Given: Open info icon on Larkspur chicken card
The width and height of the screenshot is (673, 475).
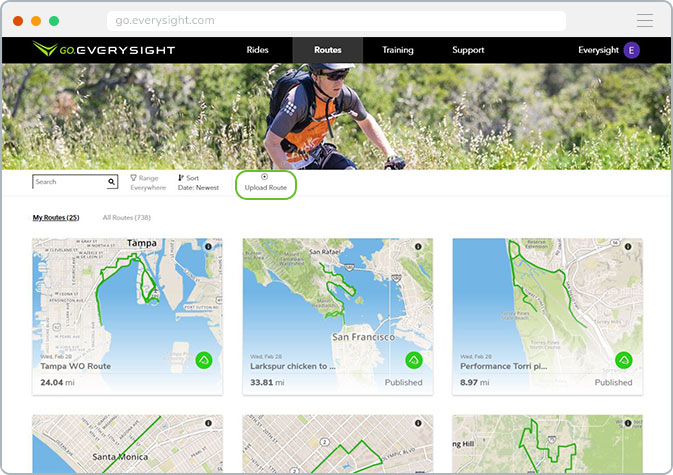Looking at the screenshot, I should pyautogui.click(x=418, y=247).
